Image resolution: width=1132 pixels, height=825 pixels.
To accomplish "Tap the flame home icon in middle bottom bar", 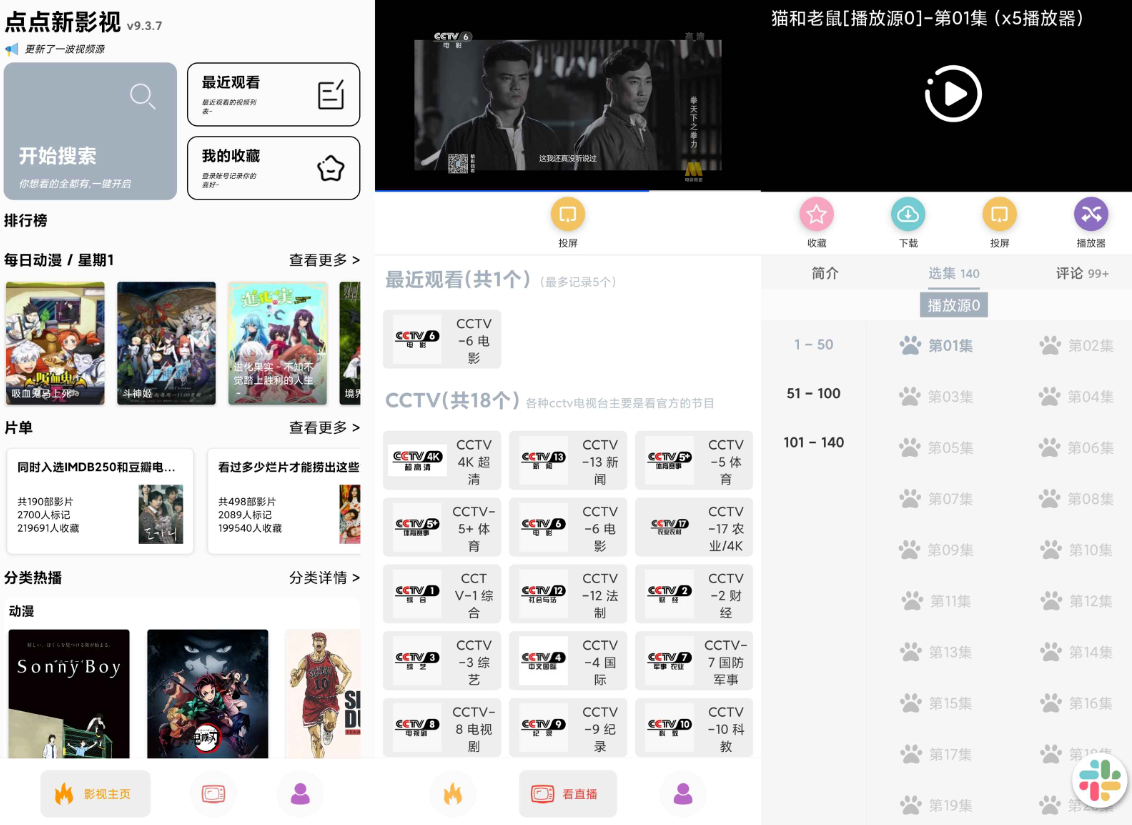I will point(453,794).
